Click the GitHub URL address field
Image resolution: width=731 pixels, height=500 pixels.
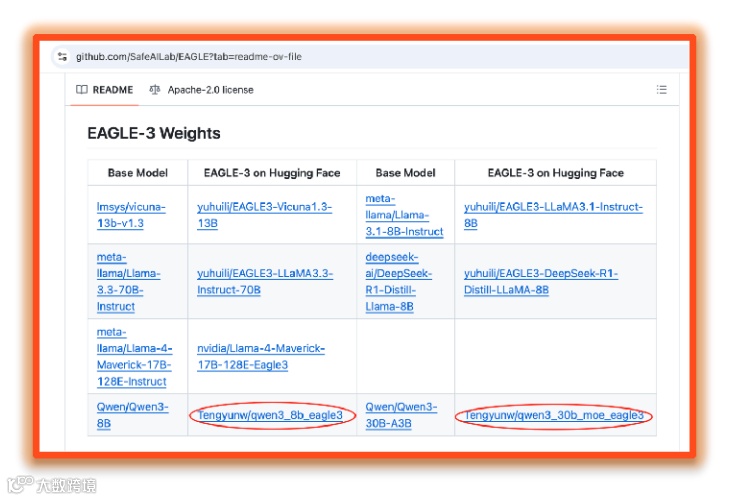click(x=370, y=57)
